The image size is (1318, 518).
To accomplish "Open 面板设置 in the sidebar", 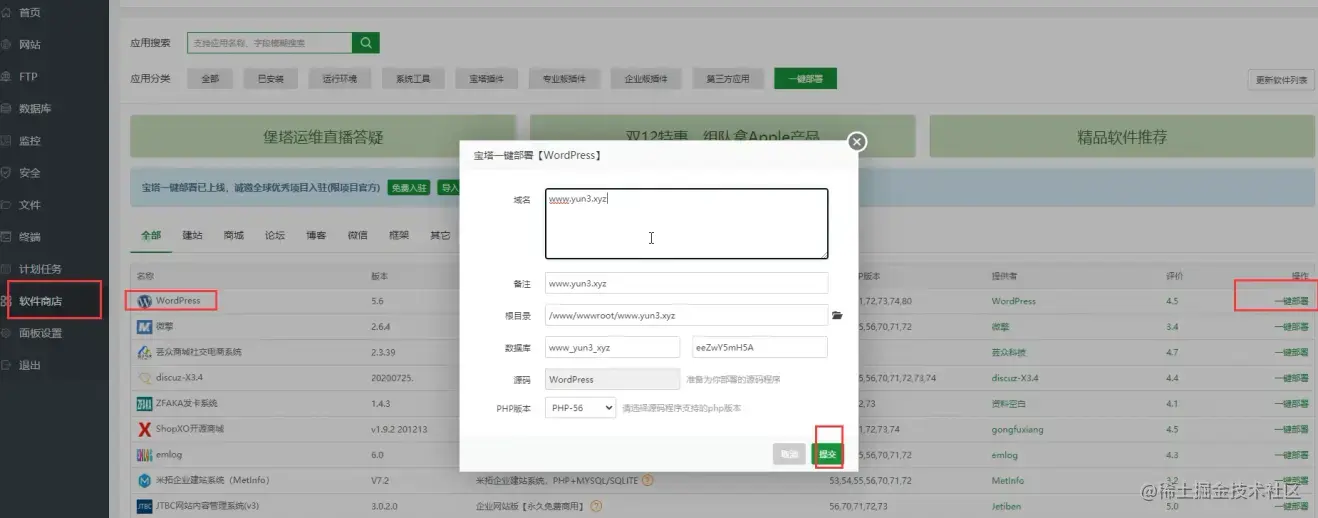I will pos(40,333).
